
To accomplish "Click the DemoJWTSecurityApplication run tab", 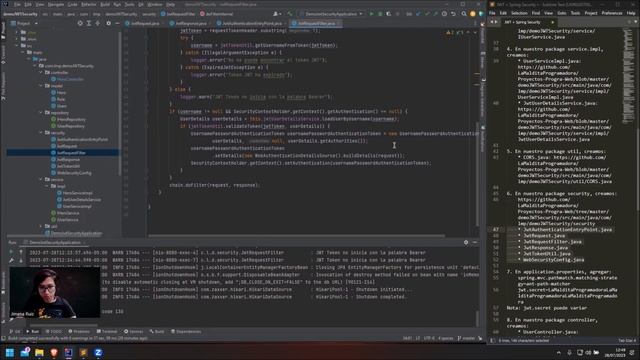I will [x=54, y=242].
